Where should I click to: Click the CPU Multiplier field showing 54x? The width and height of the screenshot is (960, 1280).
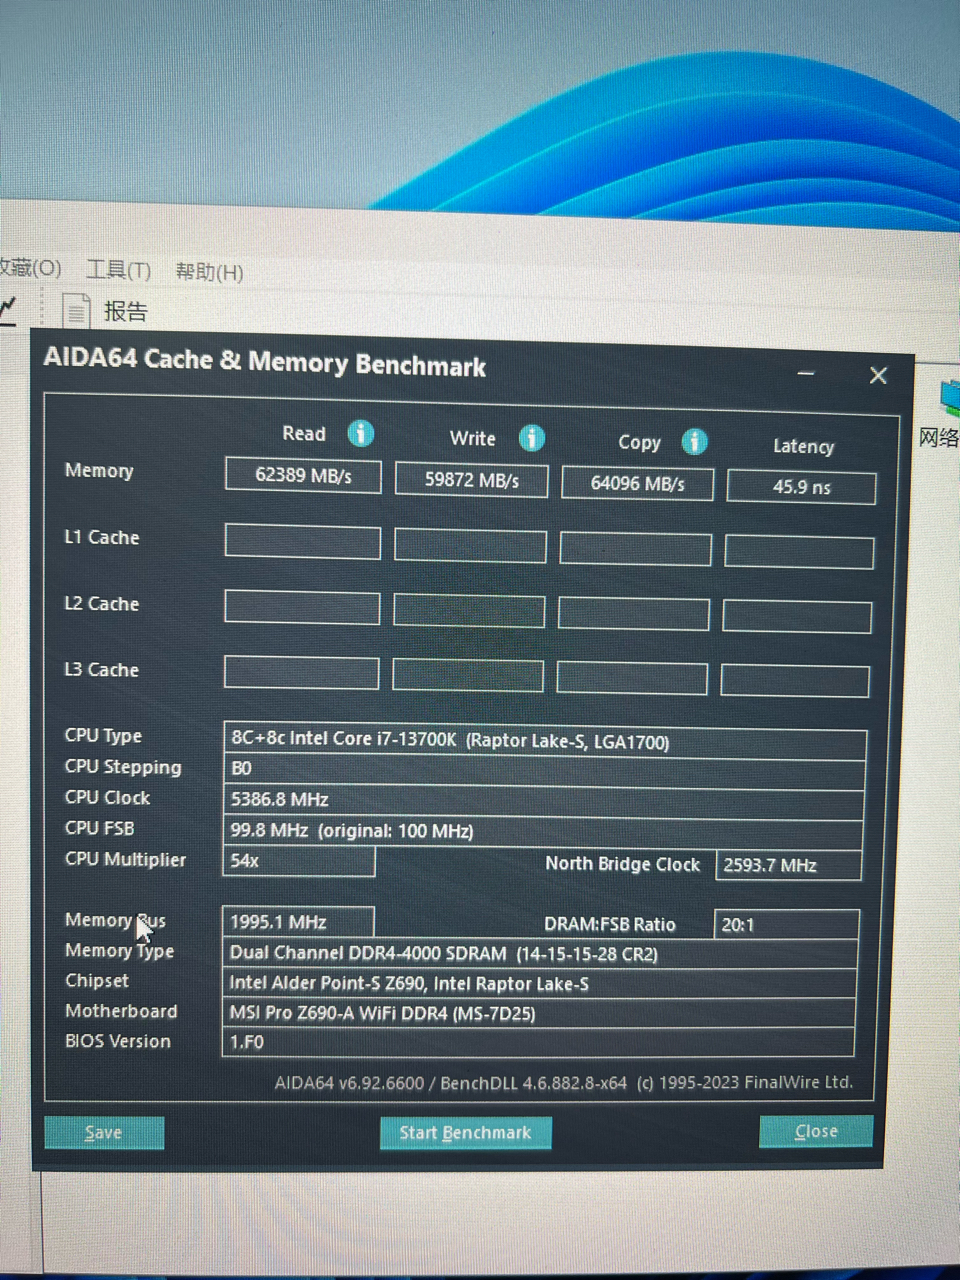[x=297, y=861]
